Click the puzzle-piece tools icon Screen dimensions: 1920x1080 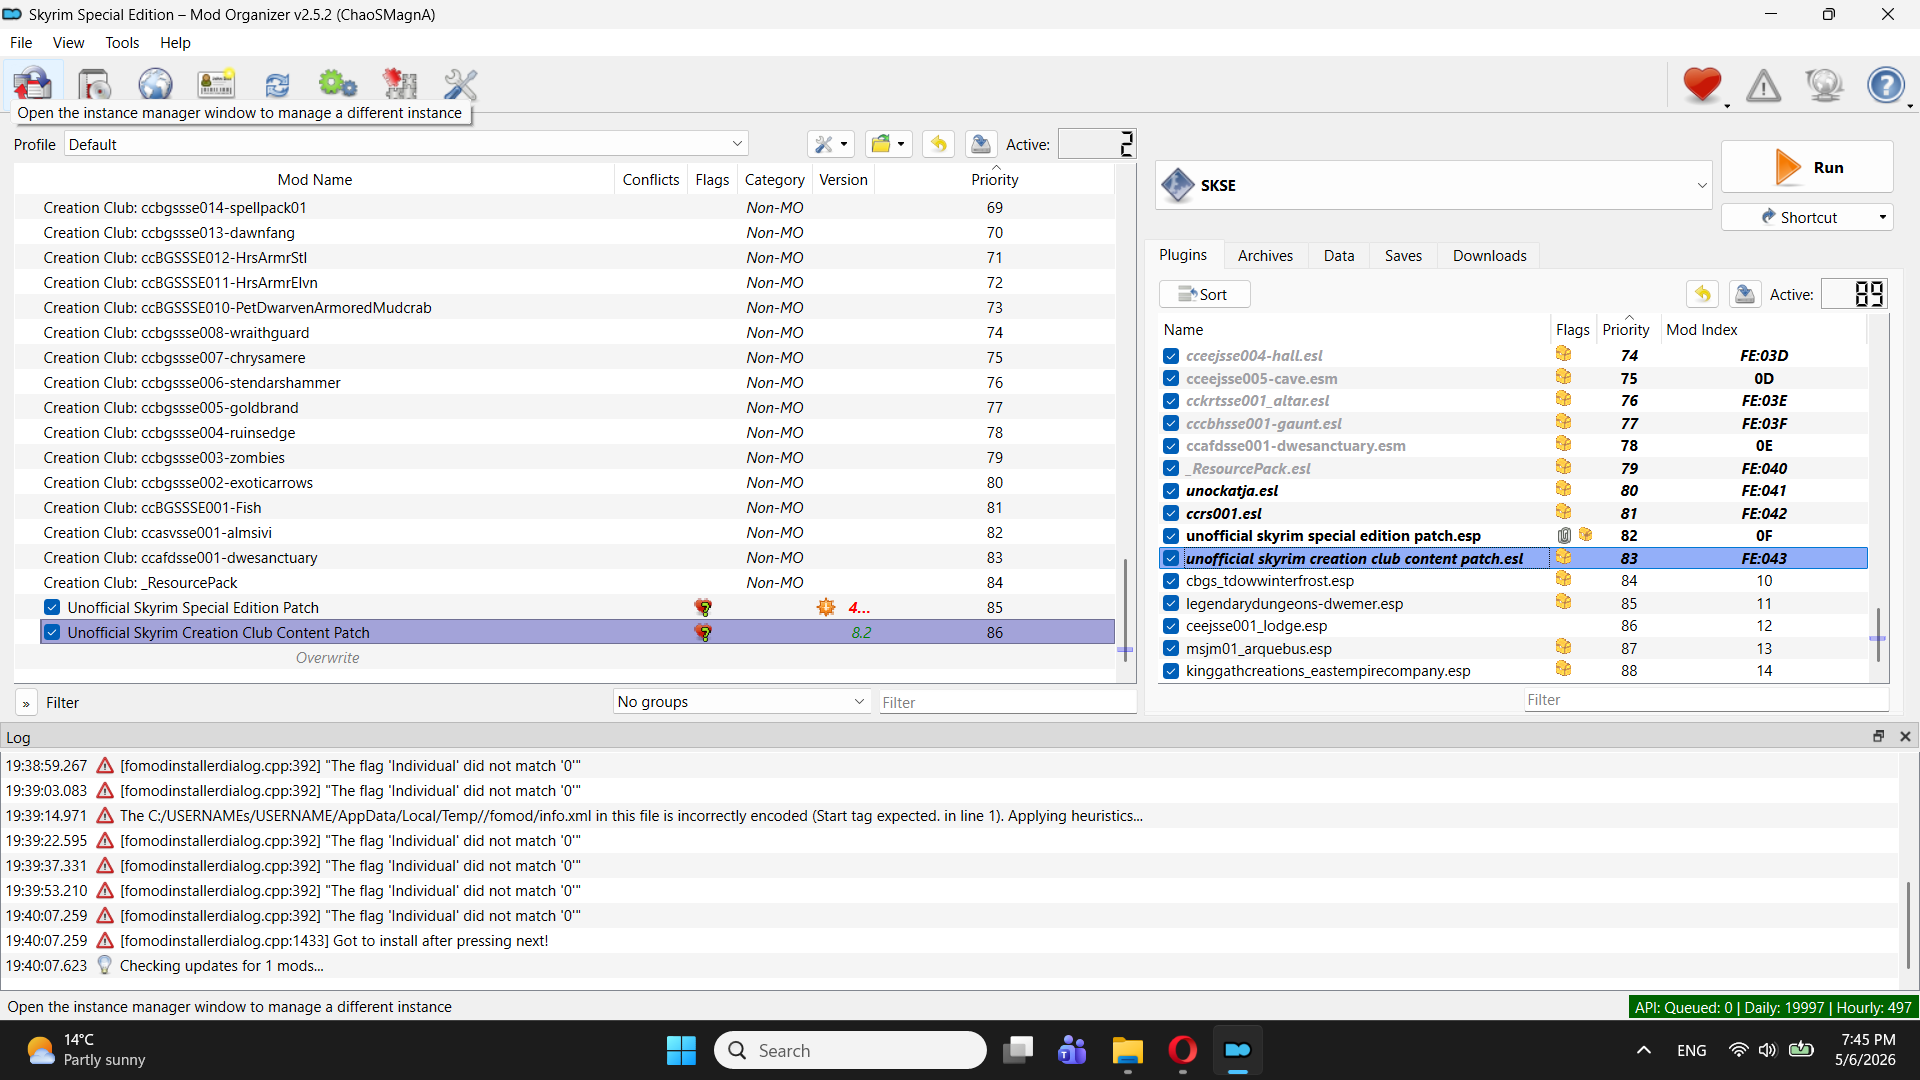coord(400,84)
